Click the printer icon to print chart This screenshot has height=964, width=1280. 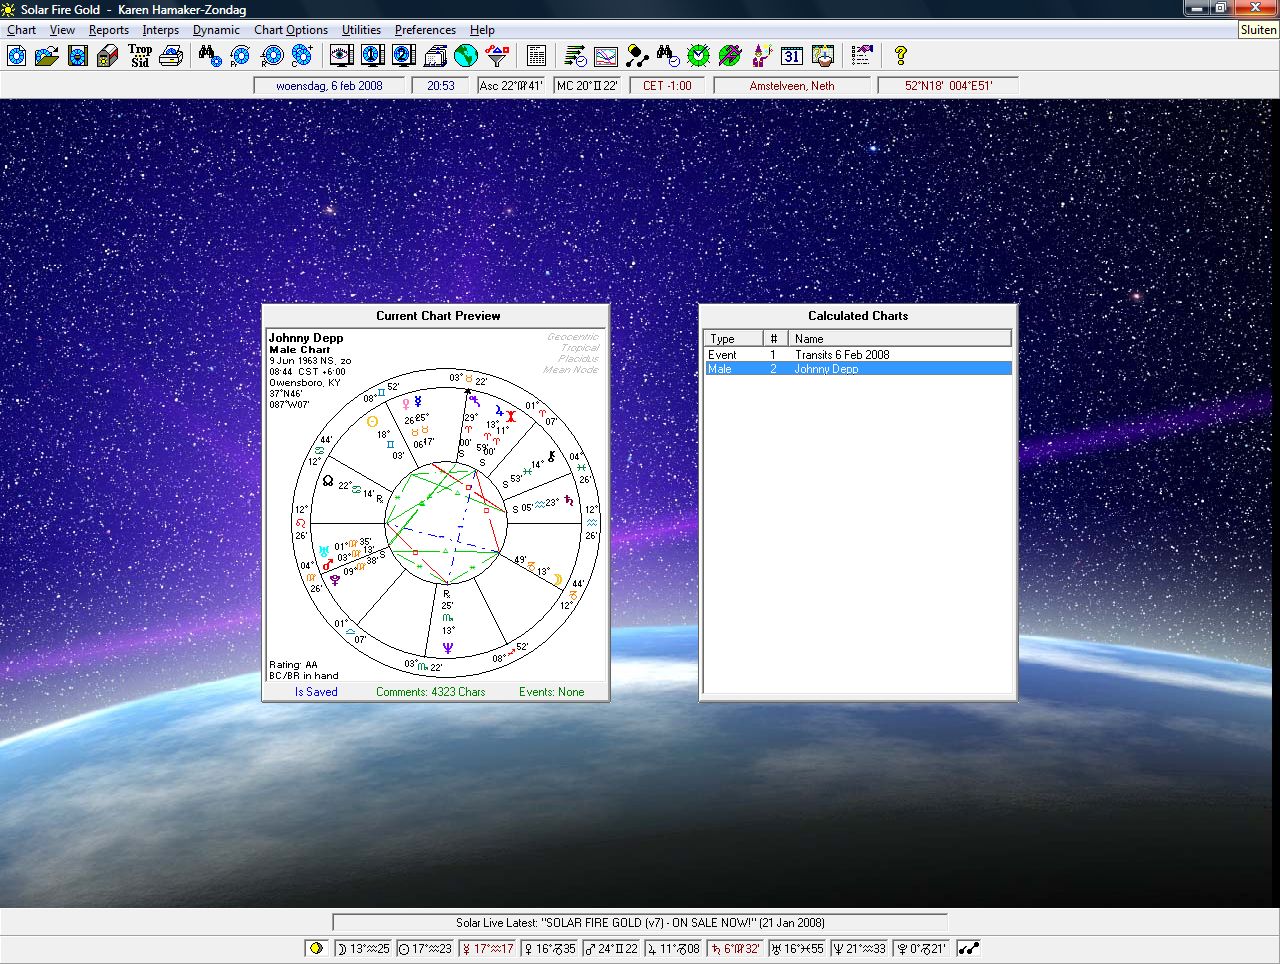pyautogui.click(x=171, y=56)
